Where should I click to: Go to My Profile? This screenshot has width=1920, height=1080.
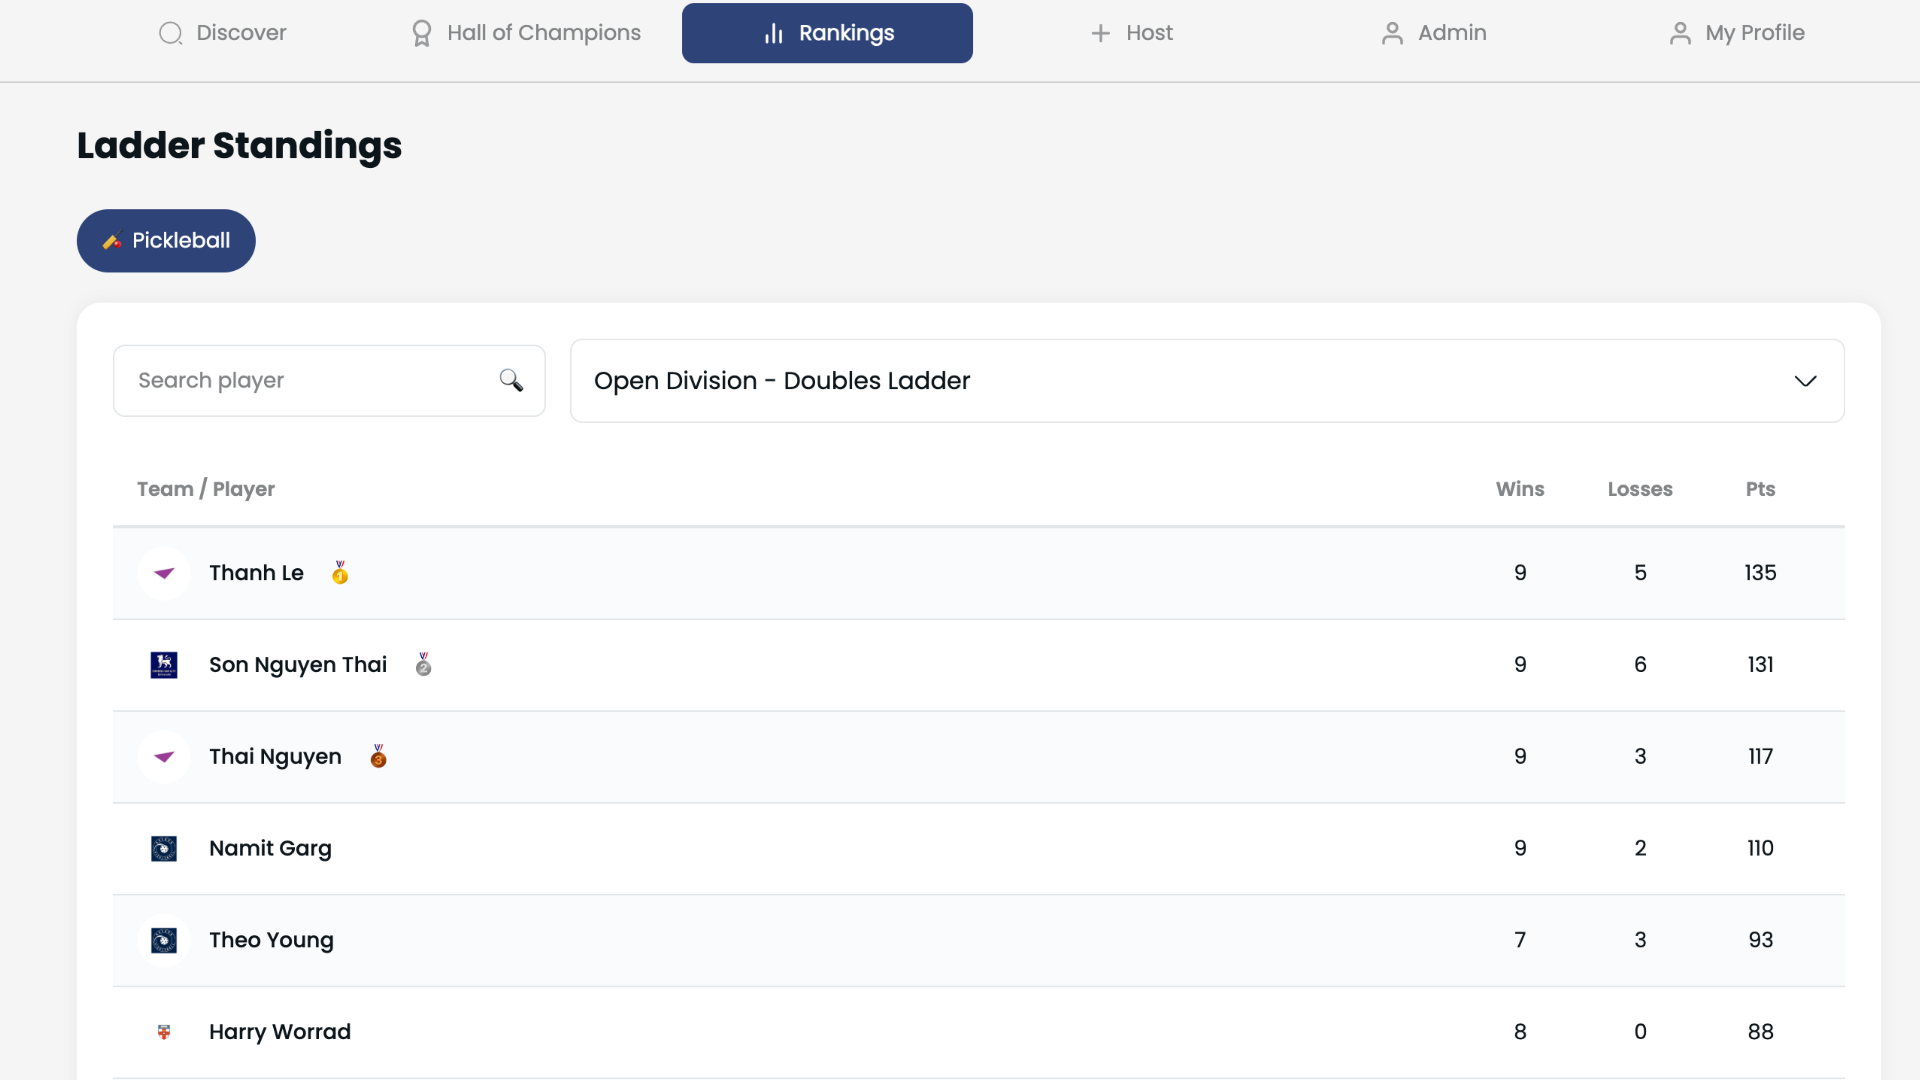coord(1737,33)
